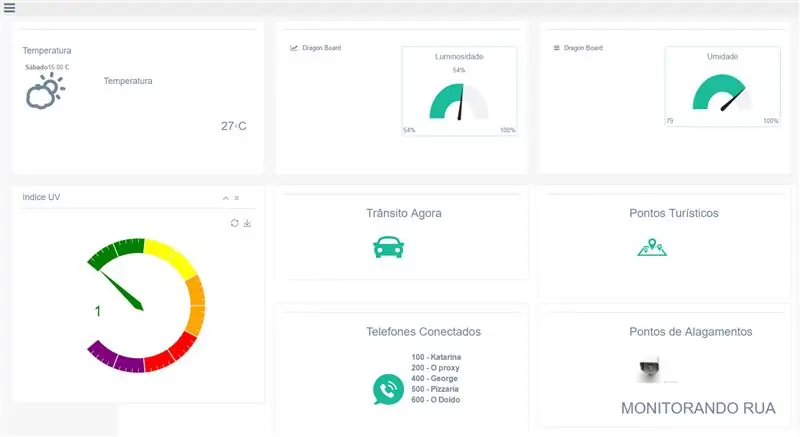Click the list icon beside second Dragon Board
This screenshot has height=437, width=800.
coord(557,48)
